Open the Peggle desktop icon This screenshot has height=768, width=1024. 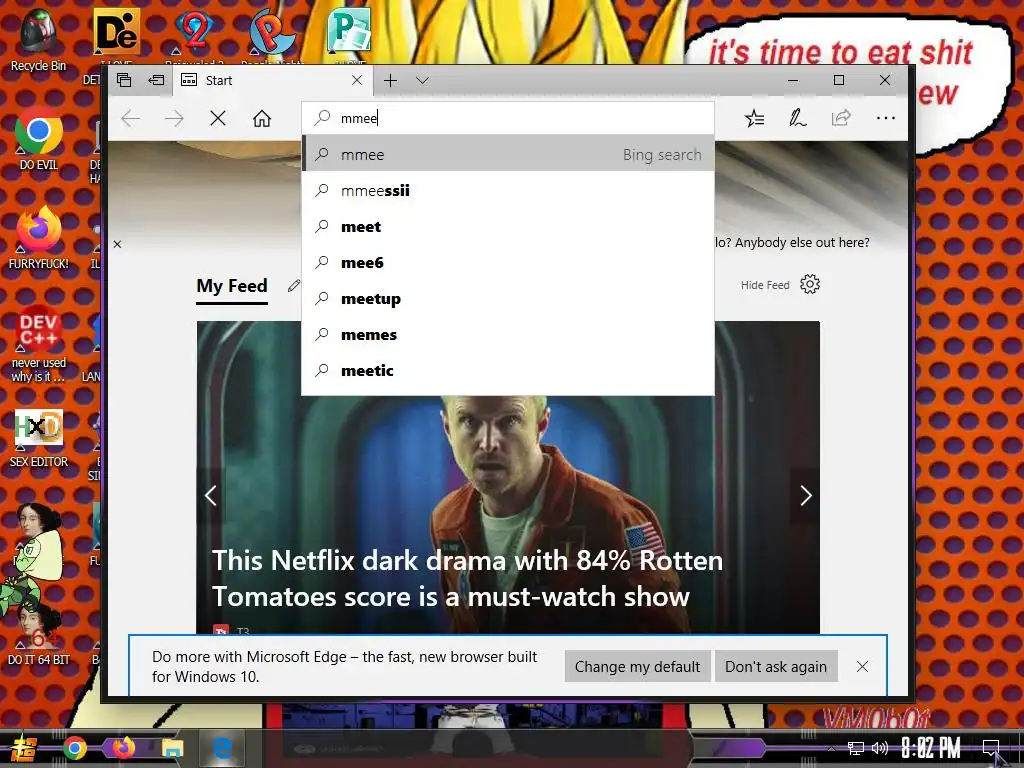coord(272,33)
